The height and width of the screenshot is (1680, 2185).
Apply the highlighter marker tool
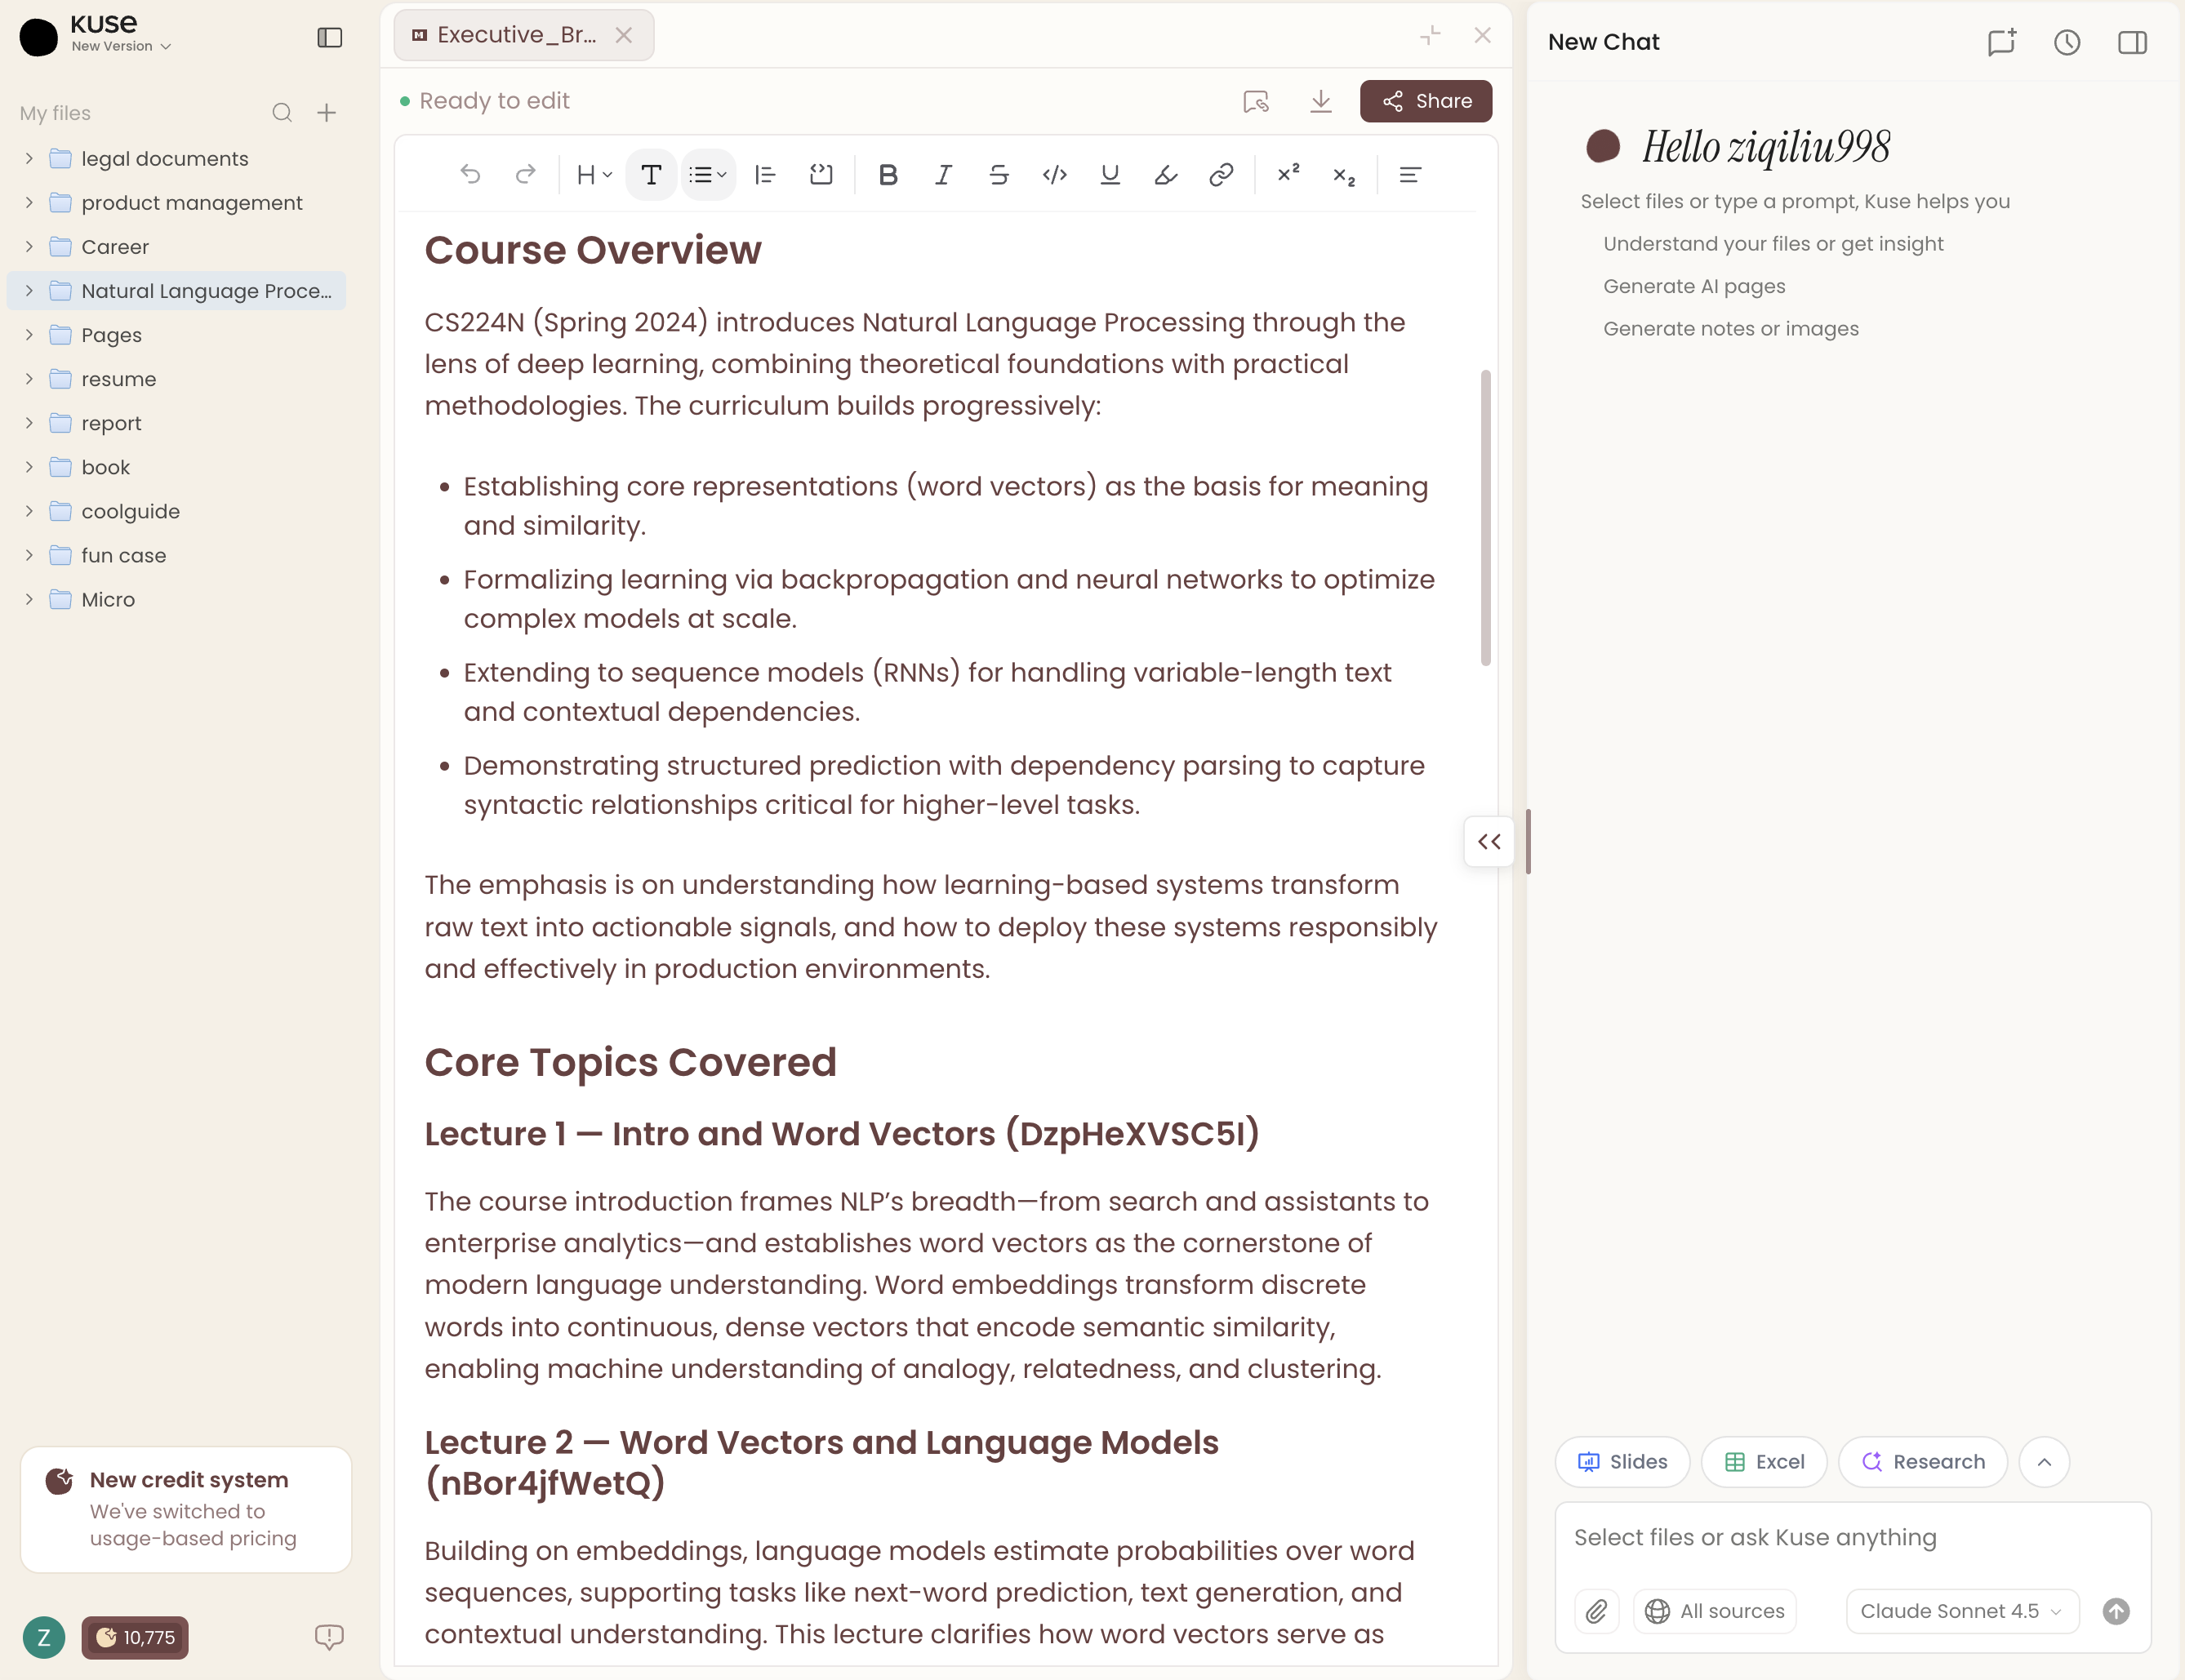1165,175
